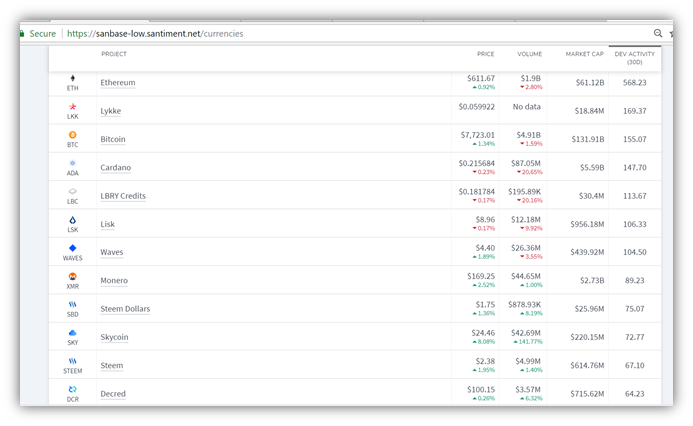Sort by the Market Cap header

pos(584,54)
